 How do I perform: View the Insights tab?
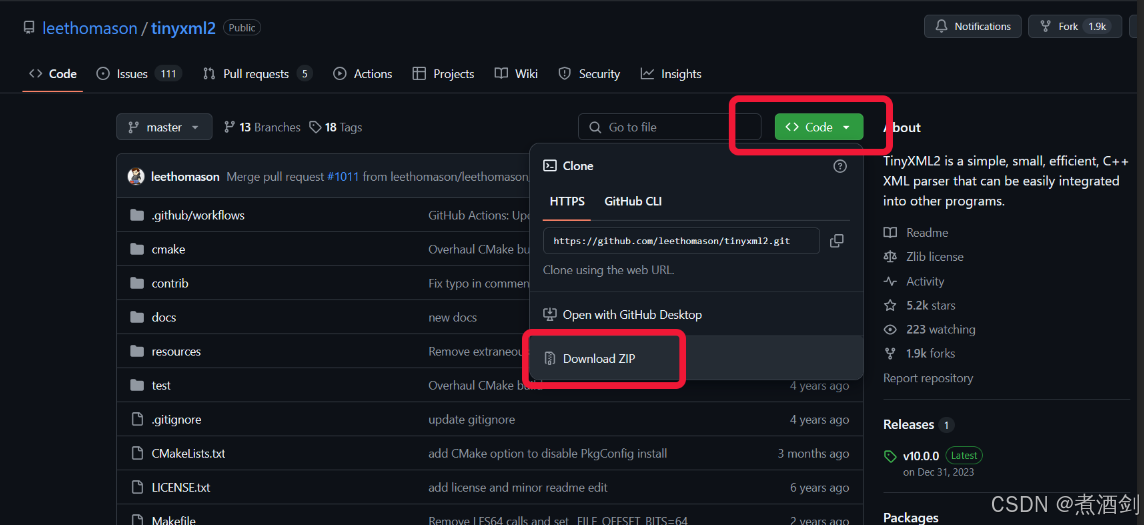(x=671, y=74)
